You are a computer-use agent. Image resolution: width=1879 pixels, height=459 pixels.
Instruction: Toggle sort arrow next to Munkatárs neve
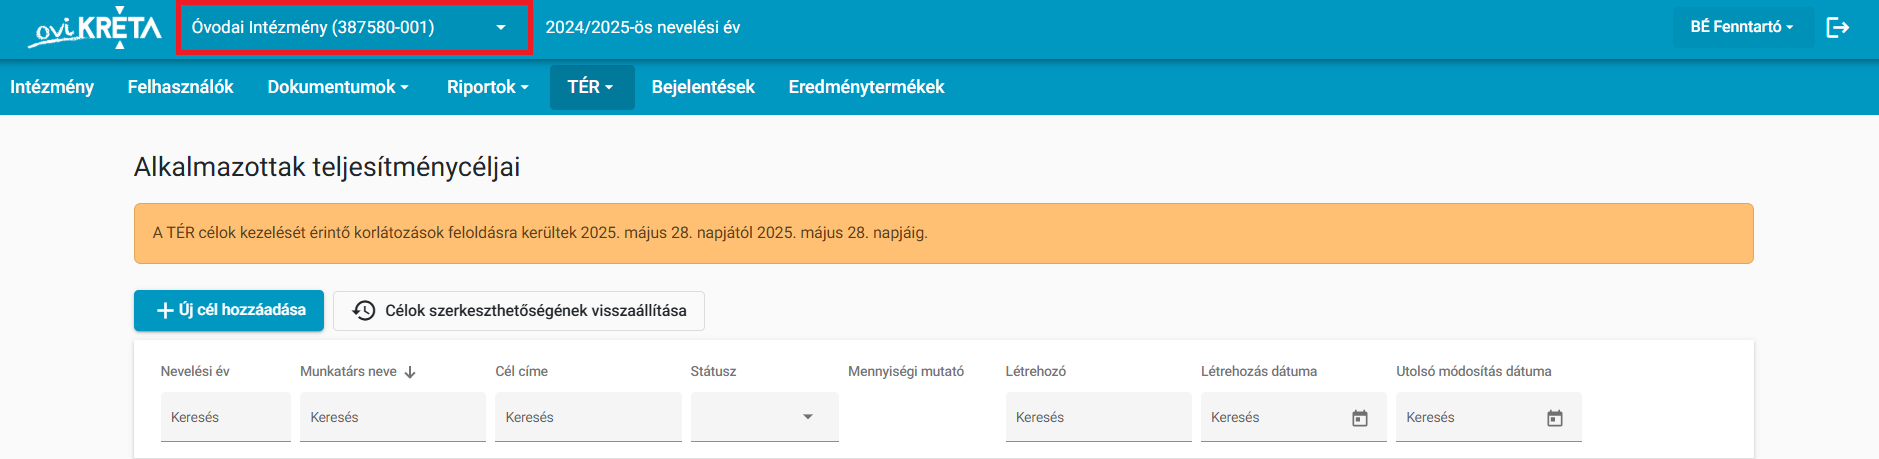coord(410,372)
